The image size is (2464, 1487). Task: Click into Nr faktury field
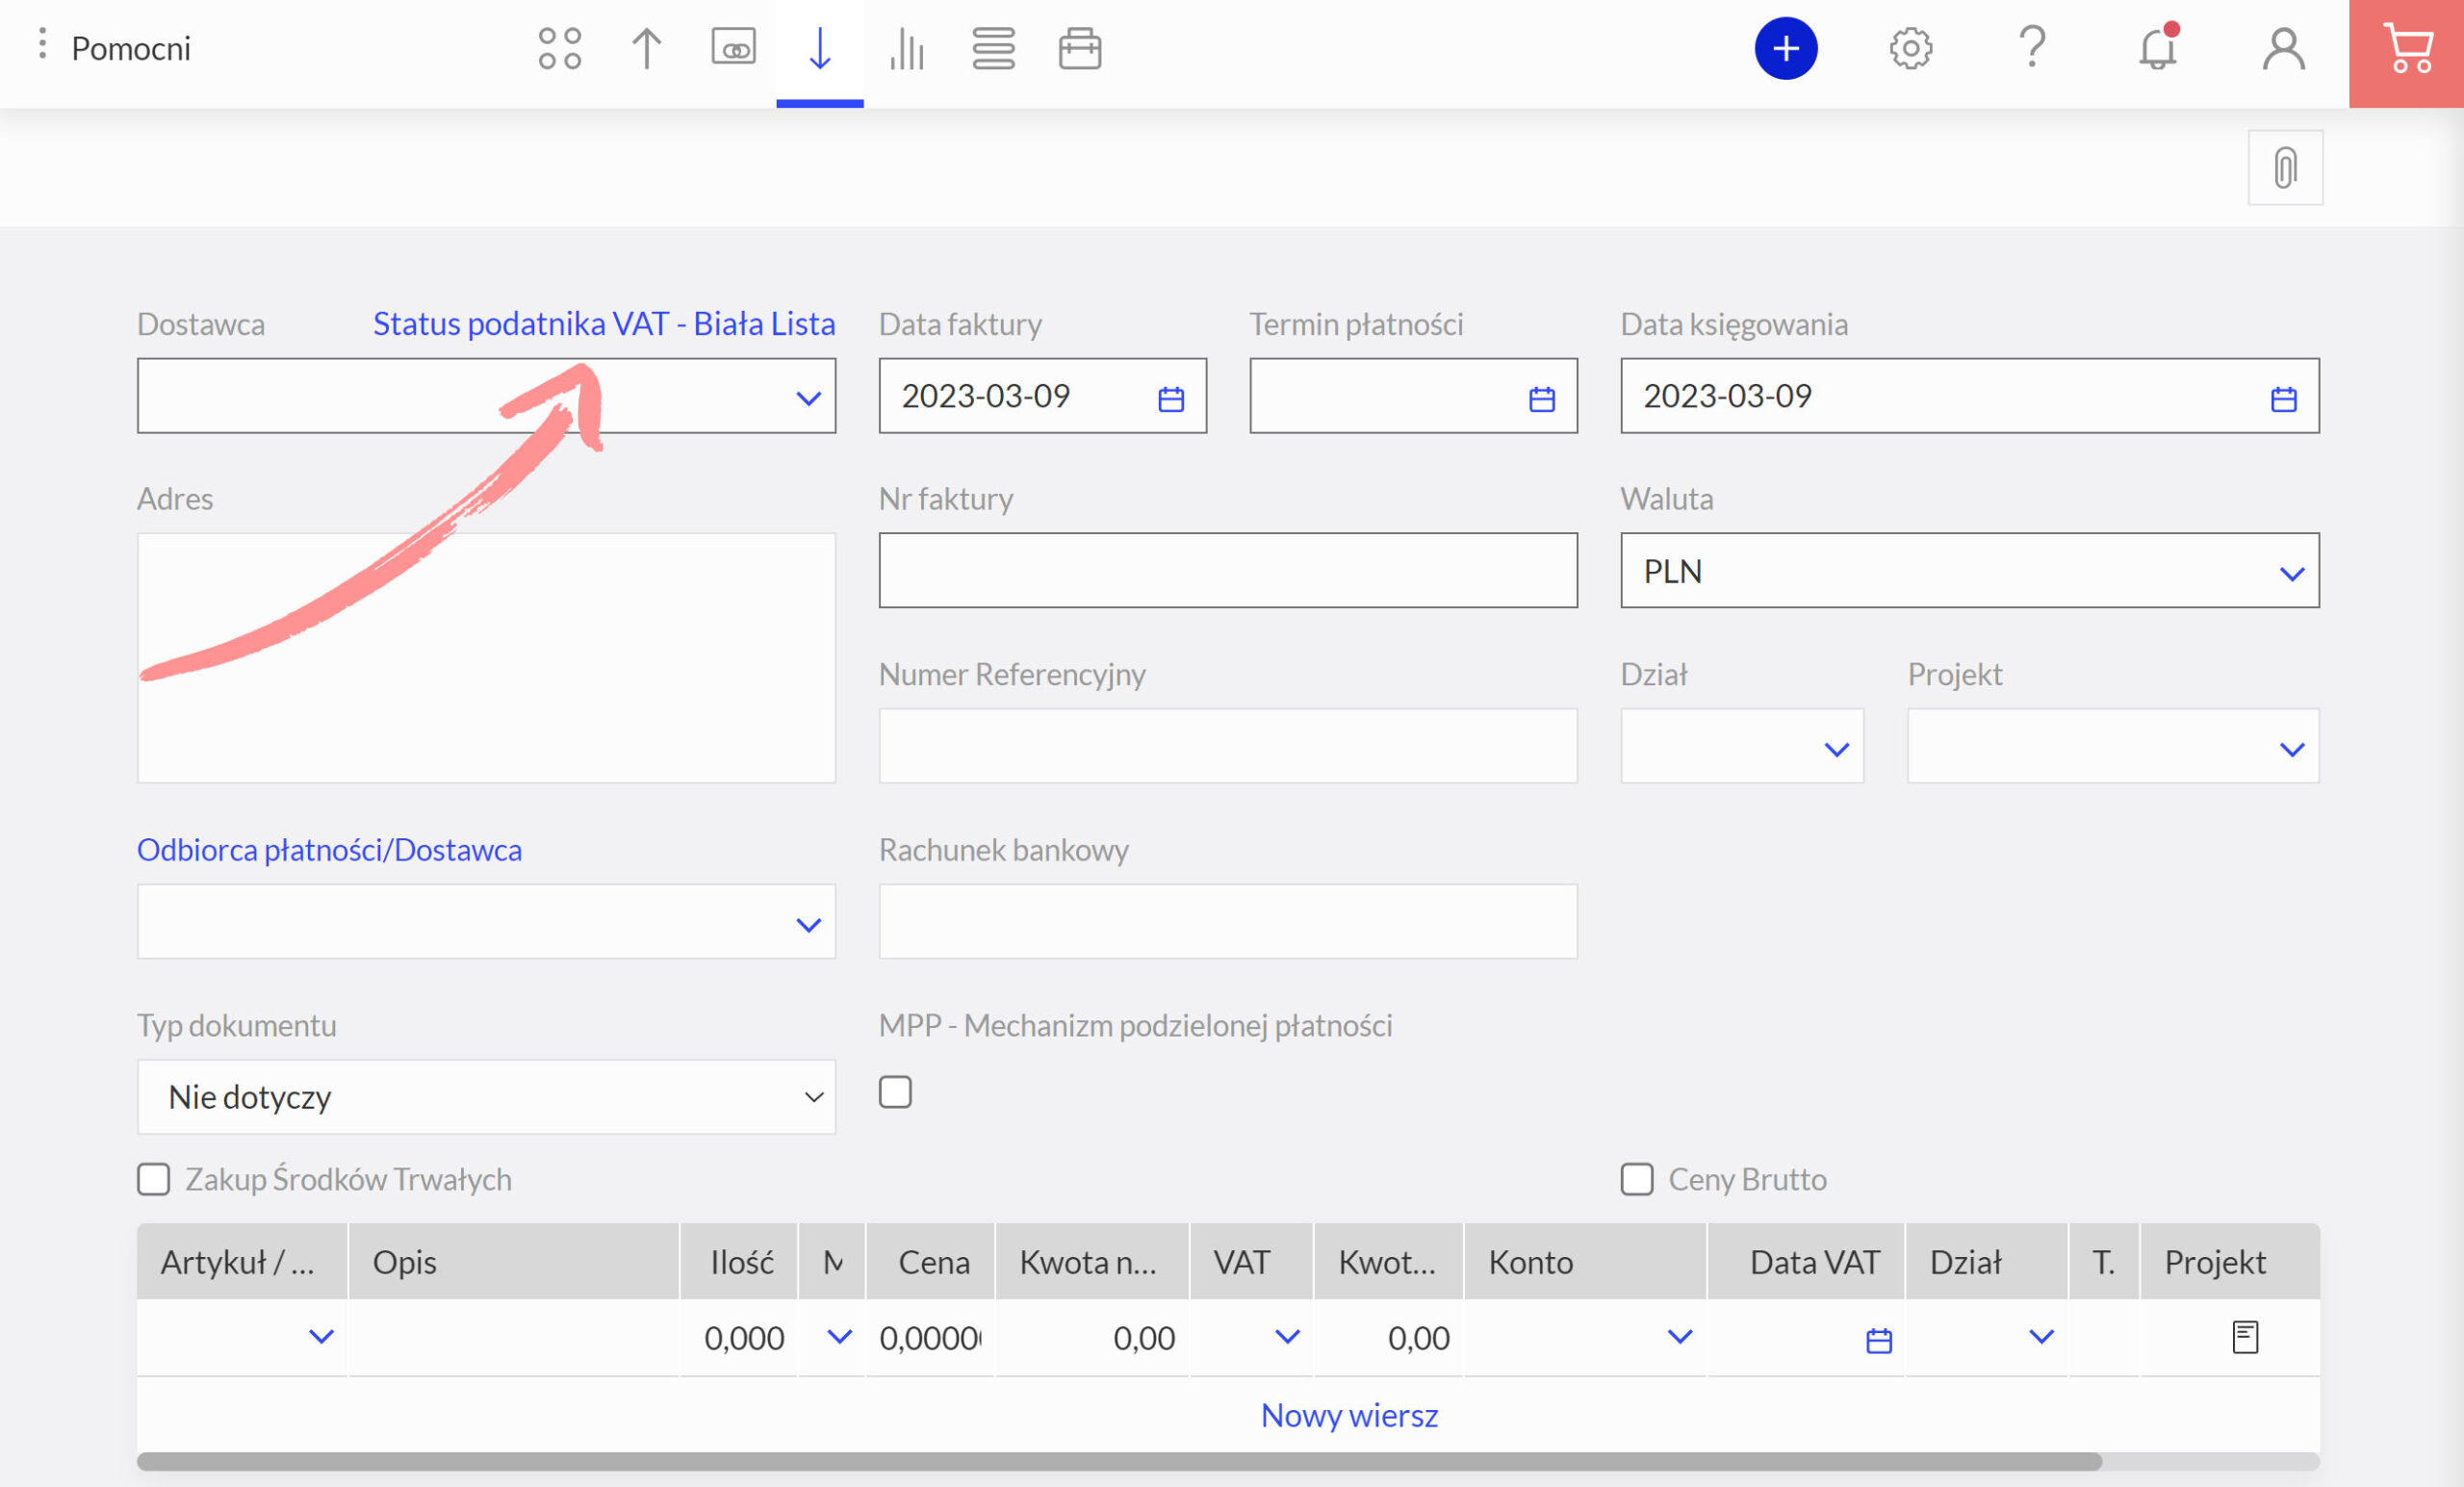[x=1228, y=570]
